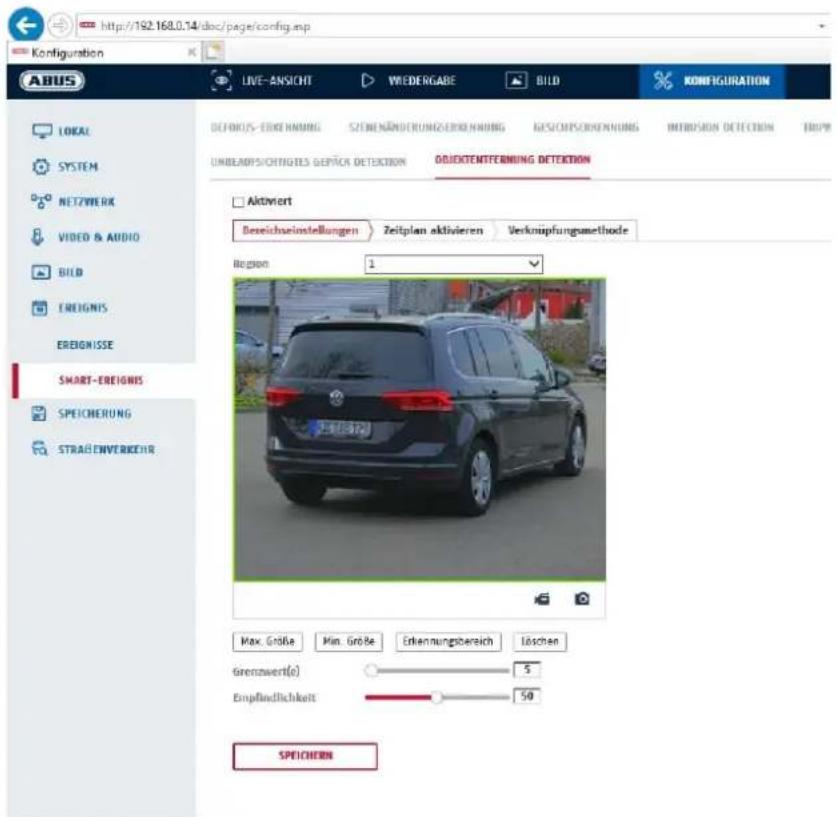The width and height of the screenshot is (837, 817).
Task: Click the Grenzwert(e) slider handle
Action: (371, 670)
